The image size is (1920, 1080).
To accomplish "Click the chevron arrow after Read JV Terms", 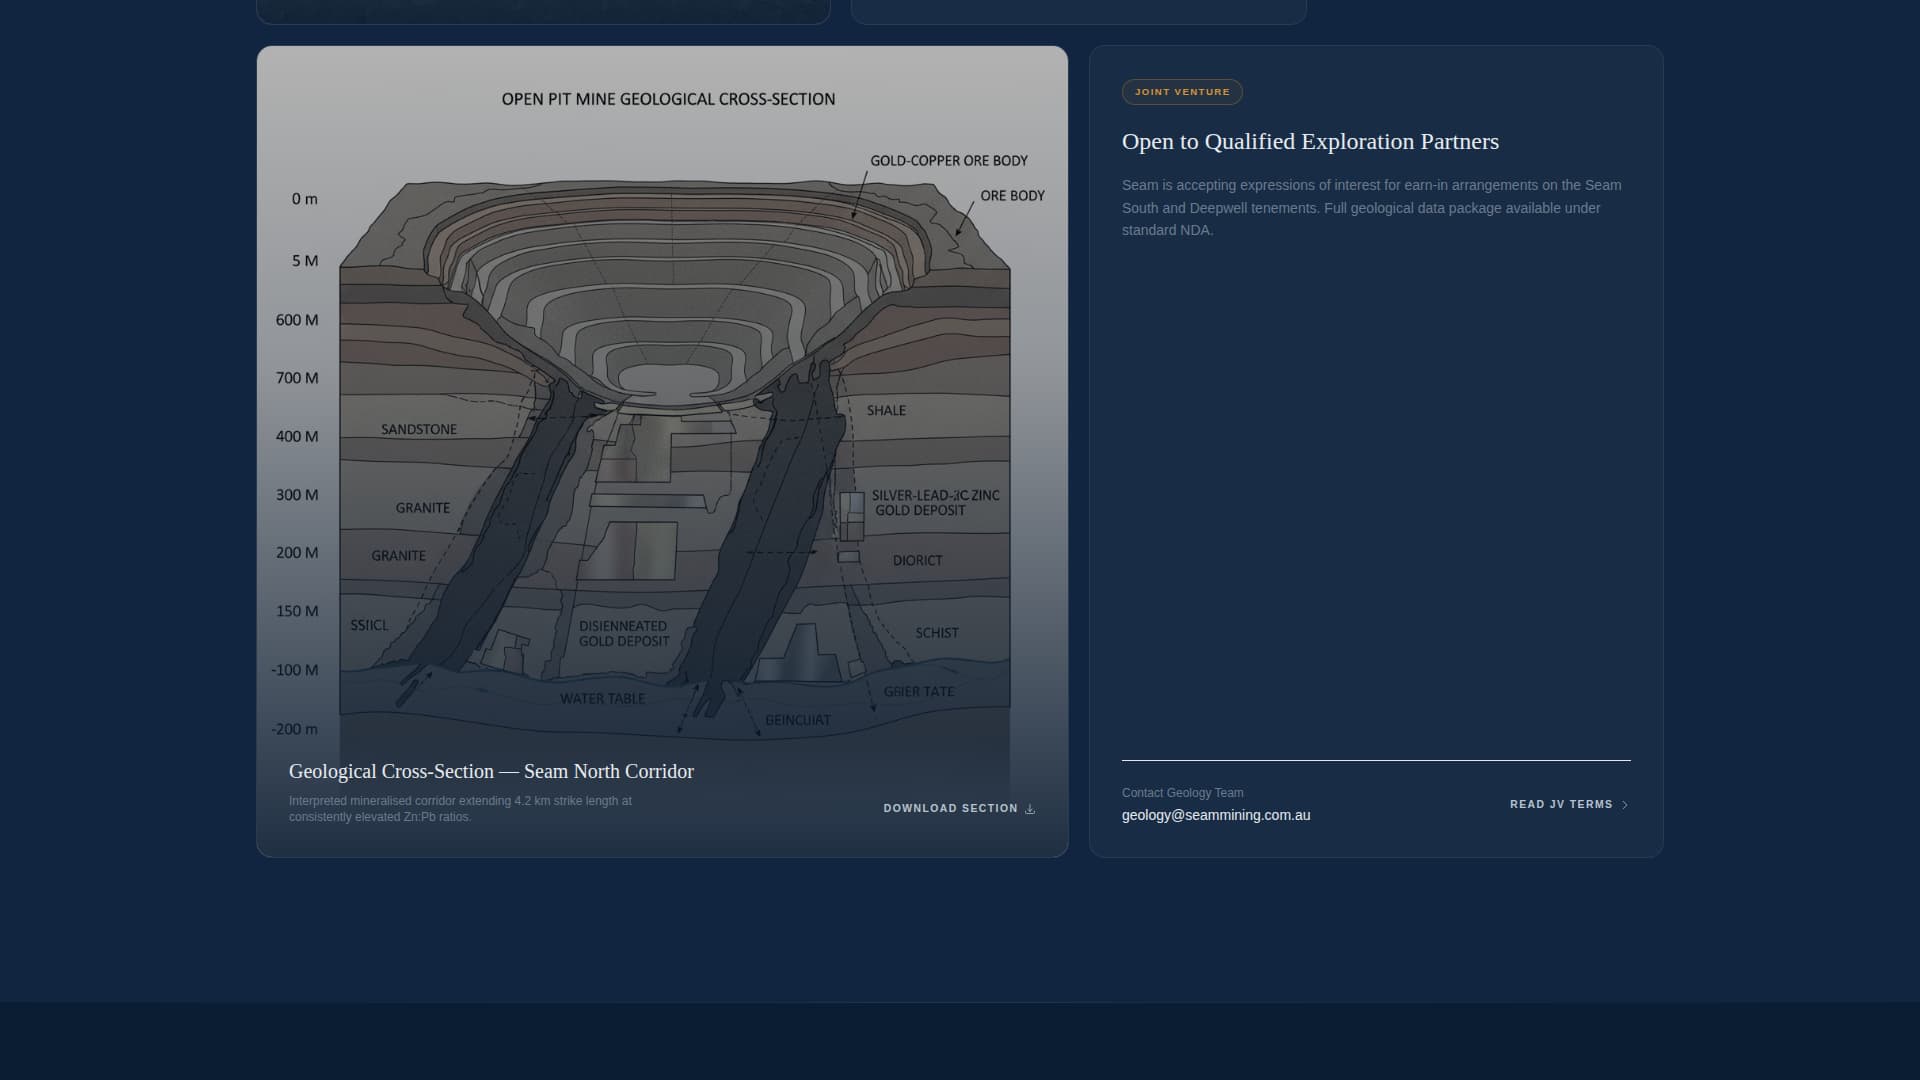I will click(x=1624, y=805).
